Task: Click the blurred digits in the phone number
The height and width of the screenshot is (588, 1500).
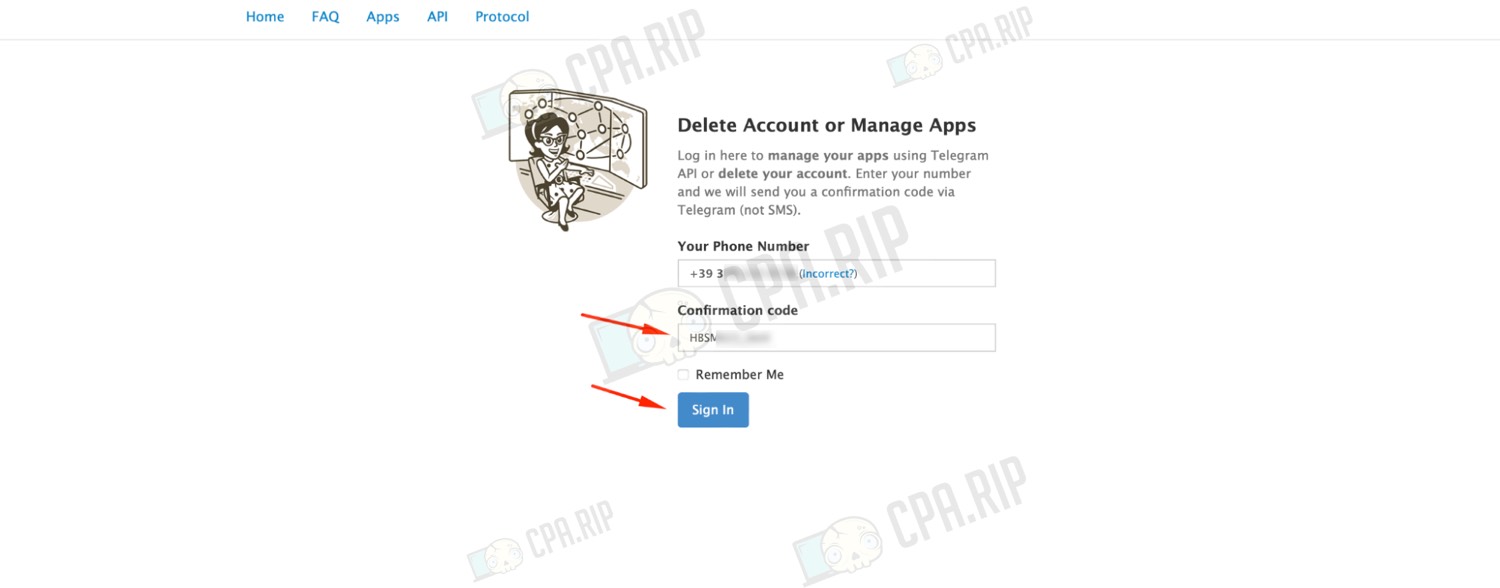Action: (760, 273)
